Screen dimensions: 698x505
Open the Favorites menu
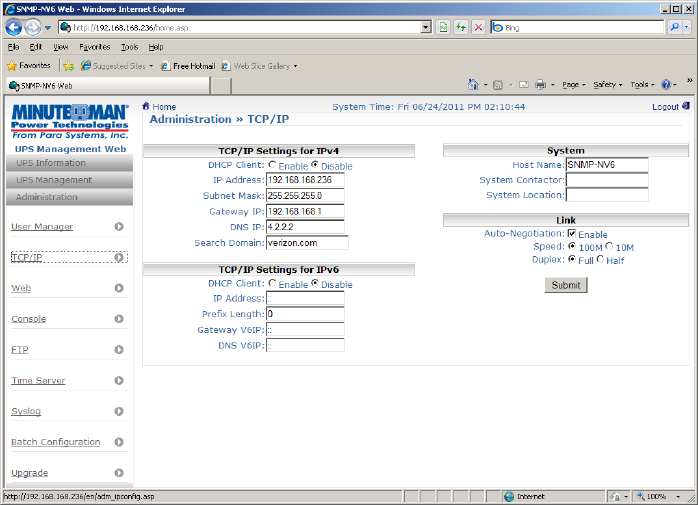(94, 47)
